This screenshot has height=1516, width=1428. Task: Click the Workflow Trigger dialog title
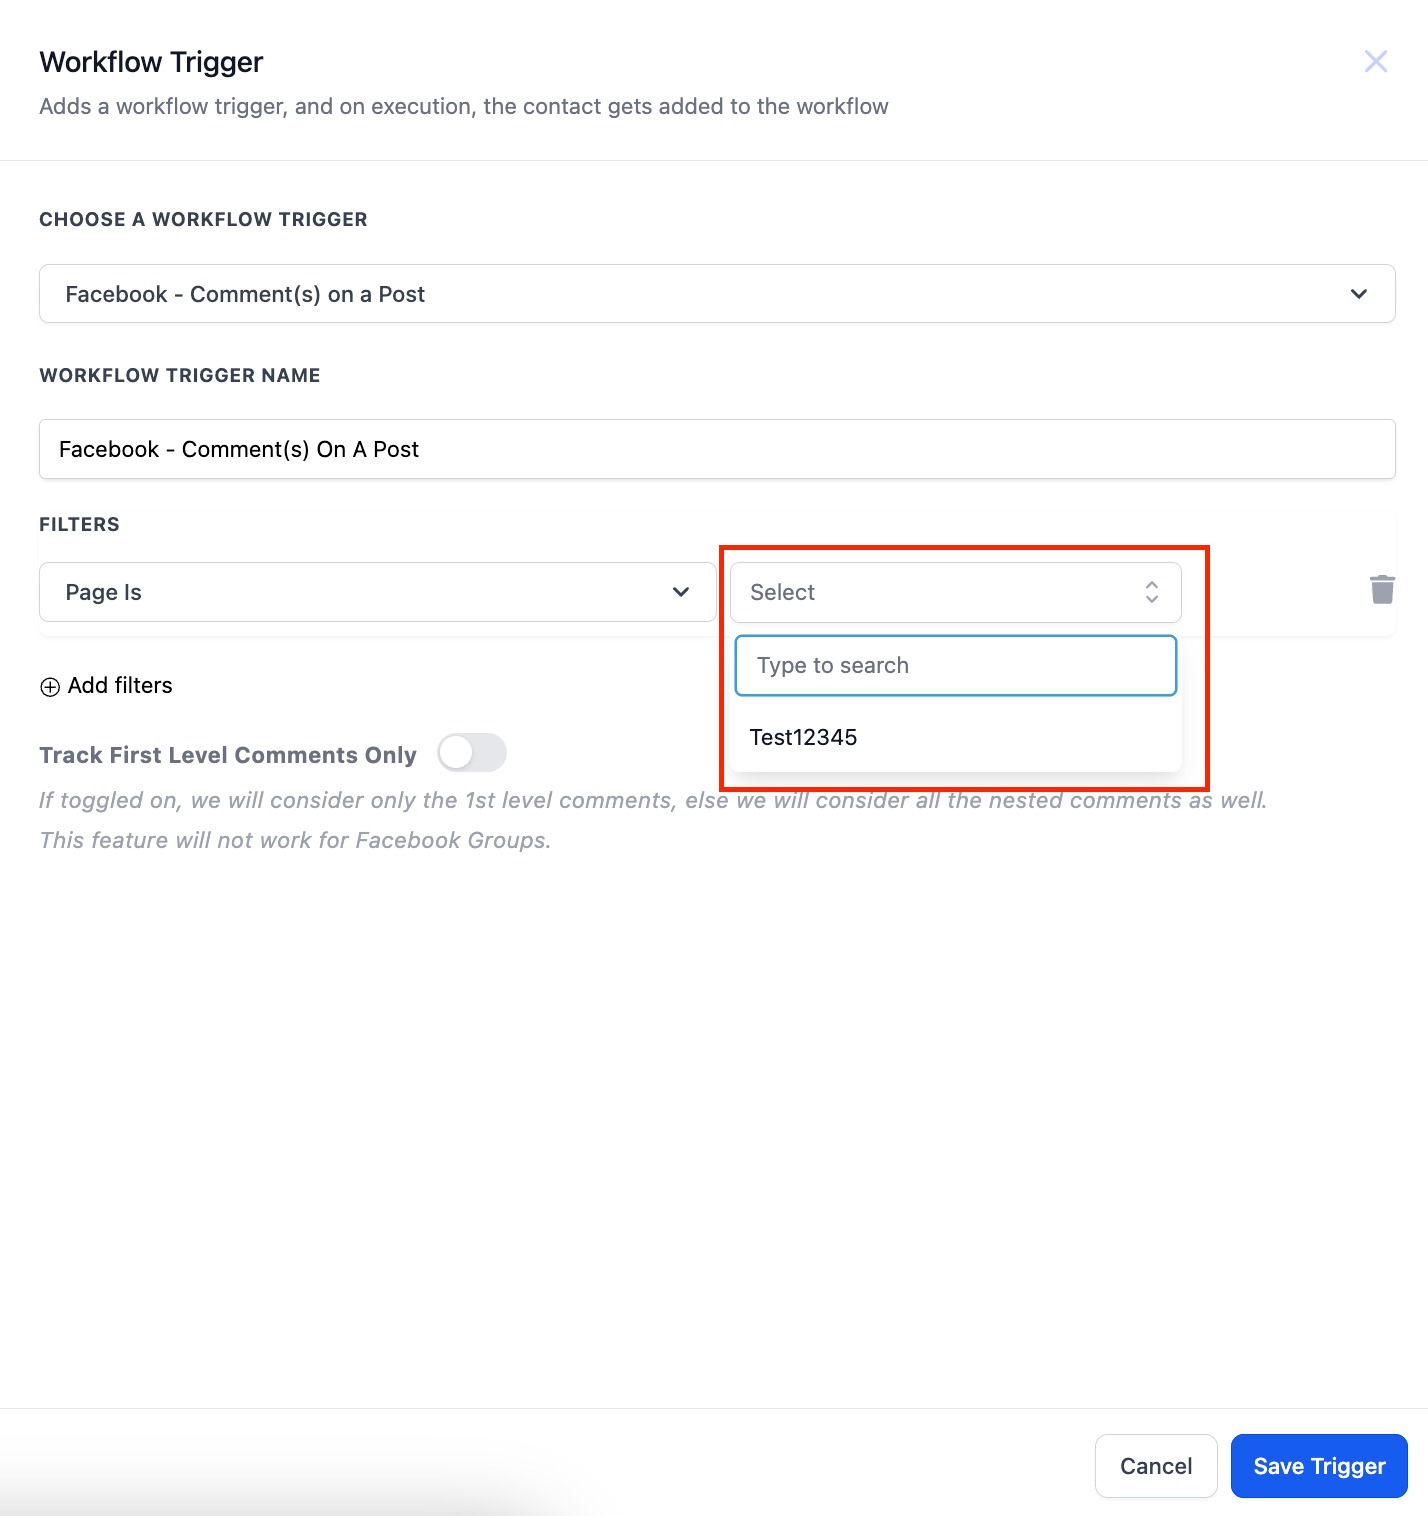click(151, 62)
